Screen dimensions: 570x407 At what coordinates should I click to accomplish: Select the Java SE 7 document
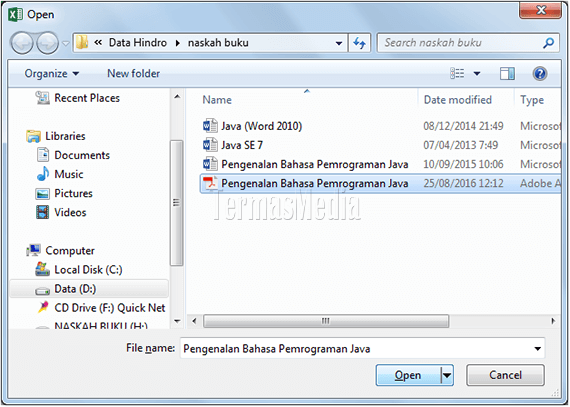click(242, 145)
